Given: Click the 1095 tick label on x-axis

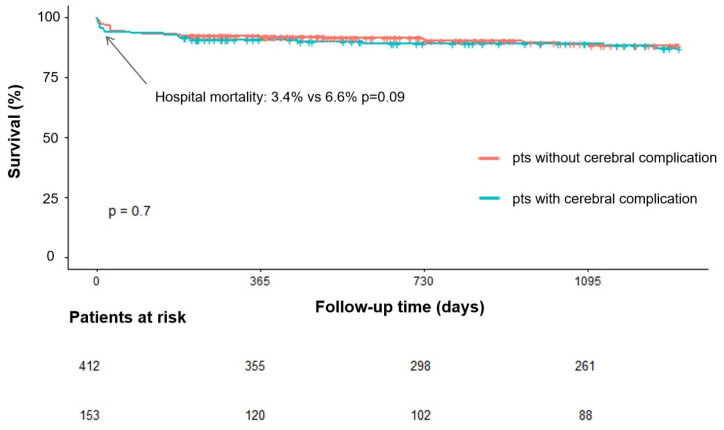Looking at the screenshot, I should (x=588, y=281).
